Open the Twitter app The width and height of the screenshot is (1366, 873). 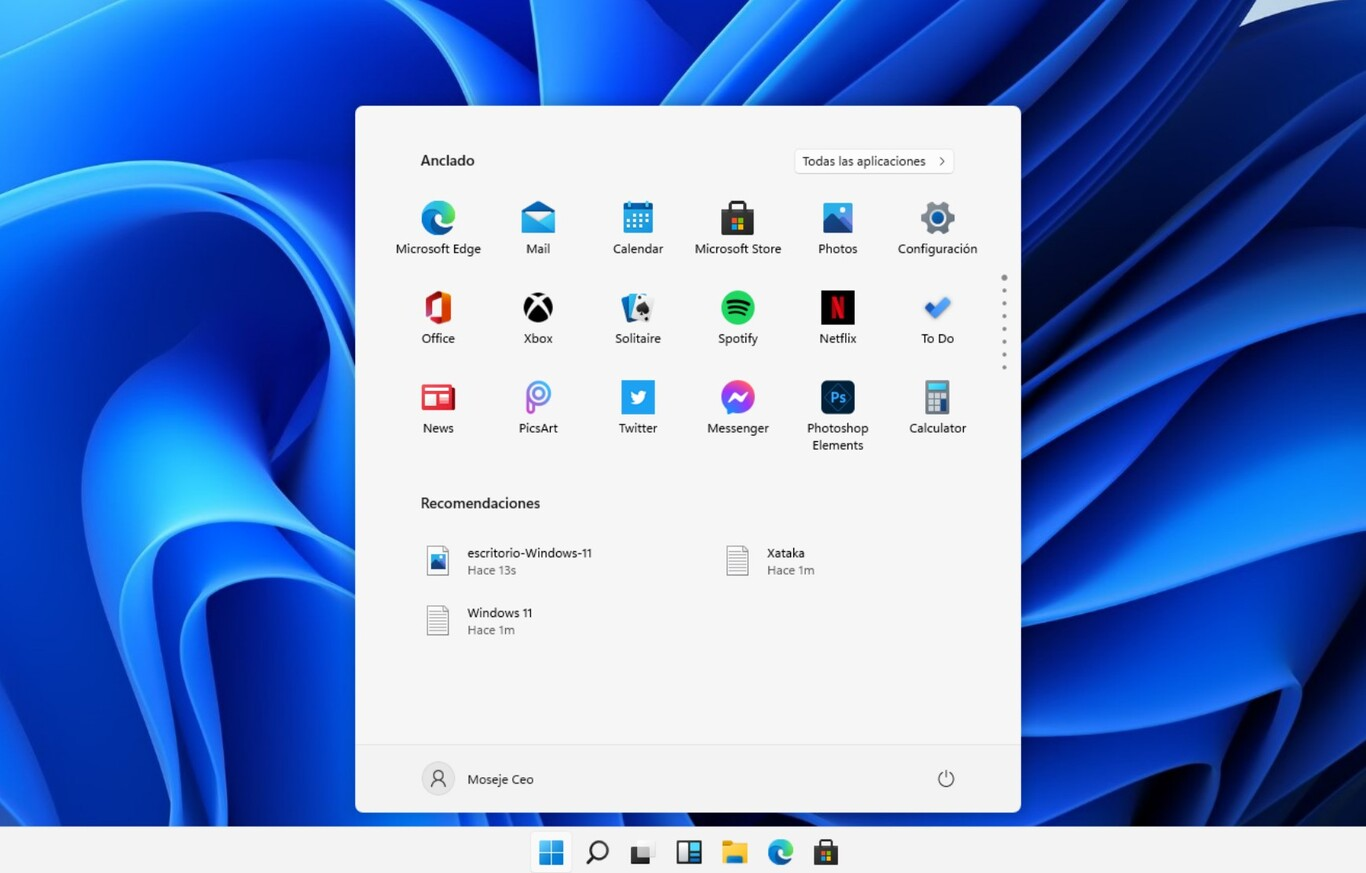[638, 408]
